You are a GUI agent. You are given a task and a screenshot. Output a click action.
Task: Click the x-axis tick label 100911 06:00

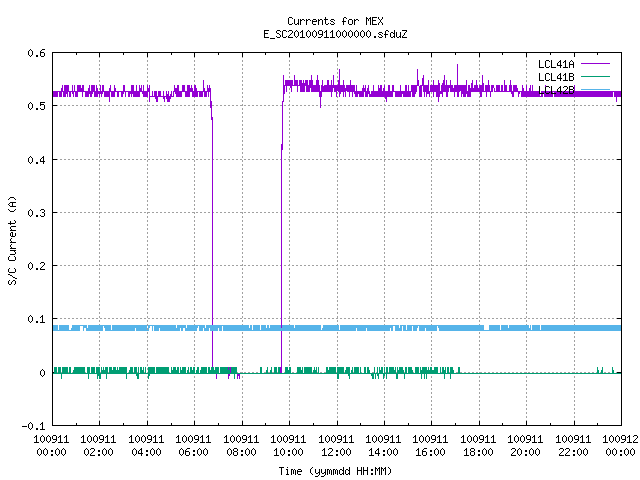point(193,446)
